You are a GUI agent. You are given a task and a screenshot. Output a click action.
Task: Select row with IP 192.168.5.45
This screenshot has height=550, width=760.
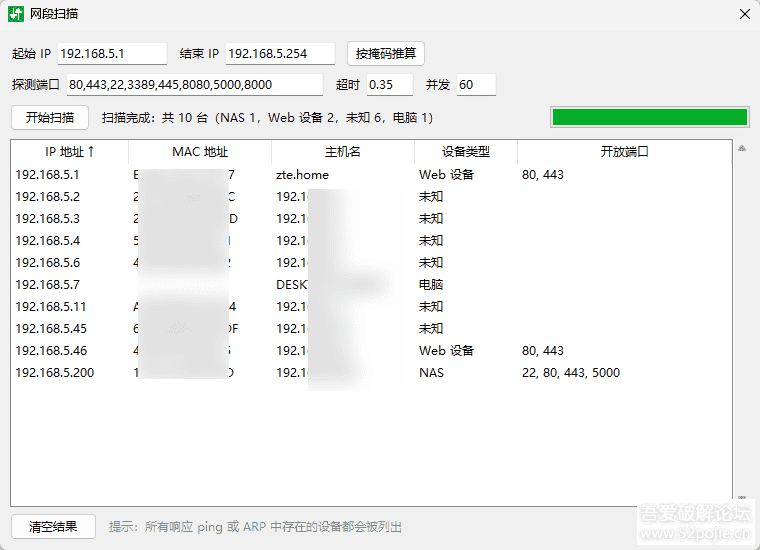point(371,329)
